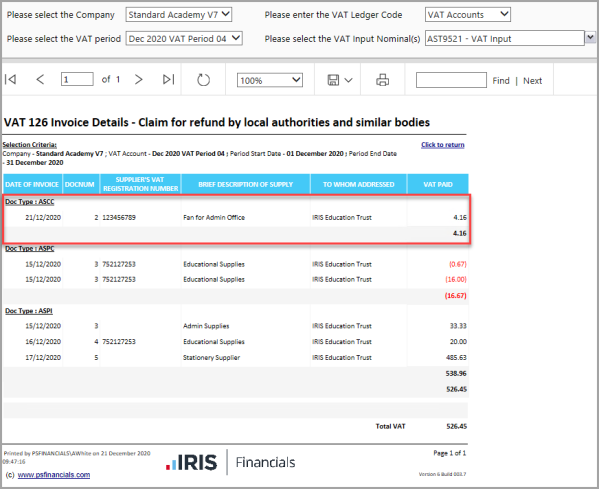
Task: Click the VAT paid value 20.00
Action: (458, 342)
